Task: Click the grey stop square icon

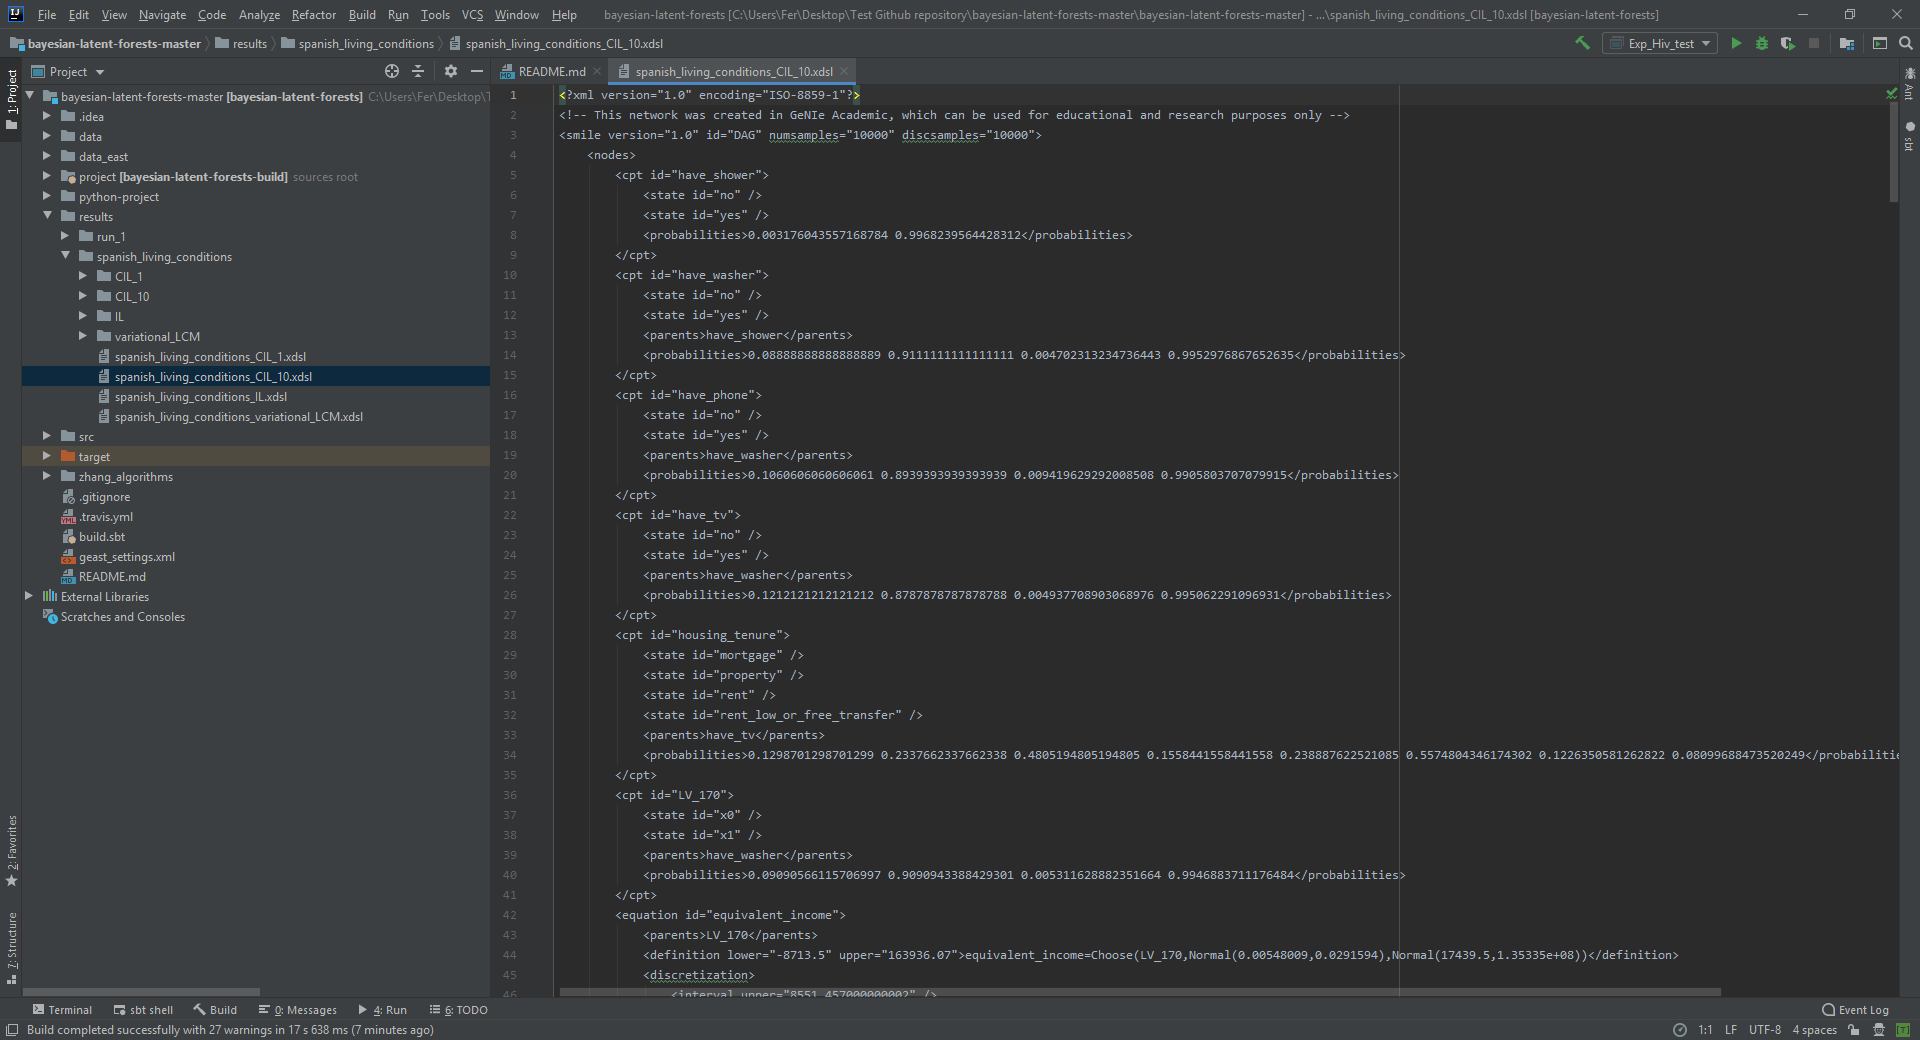Action: 1814,43
